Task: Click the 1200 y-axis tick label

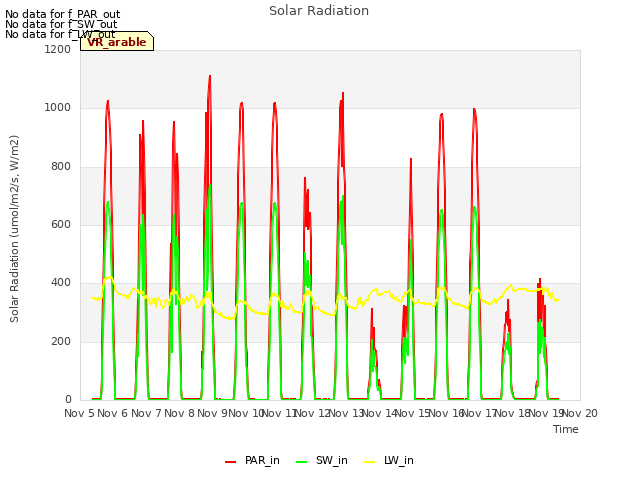Action: (58, 49)
